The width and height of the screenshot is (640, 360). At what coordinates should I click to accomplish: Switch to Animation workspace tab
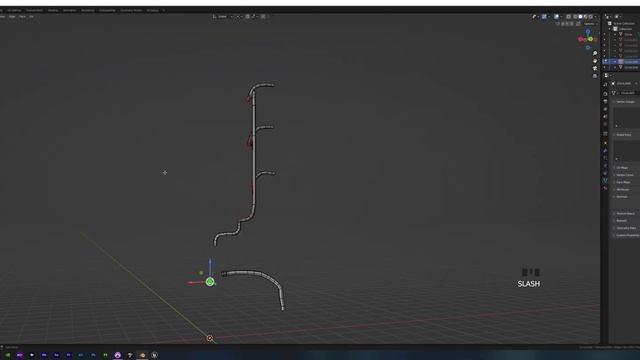[69, 10]
